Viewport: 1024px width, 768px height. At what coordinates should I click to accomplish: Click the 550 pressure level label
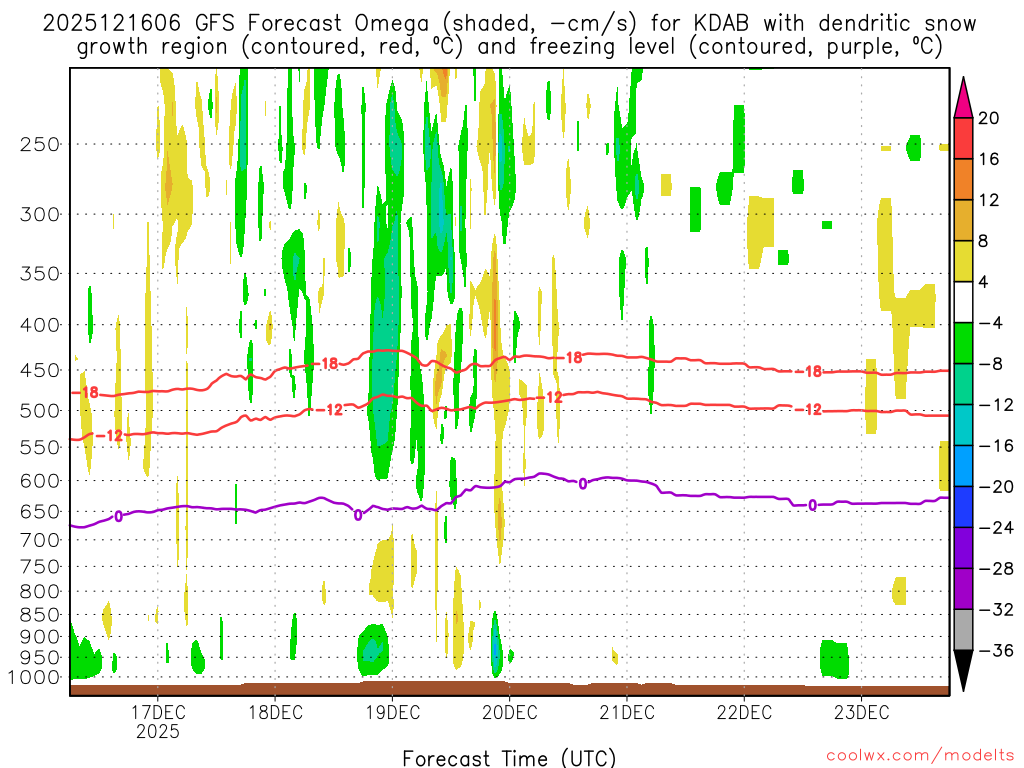[40, 447]
